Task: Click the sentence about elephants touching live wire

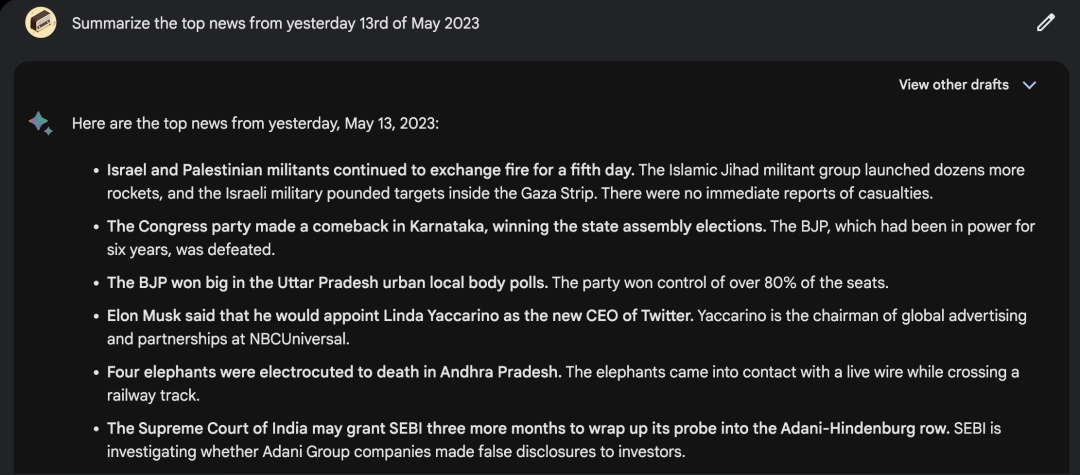Action: click(790, 372)
